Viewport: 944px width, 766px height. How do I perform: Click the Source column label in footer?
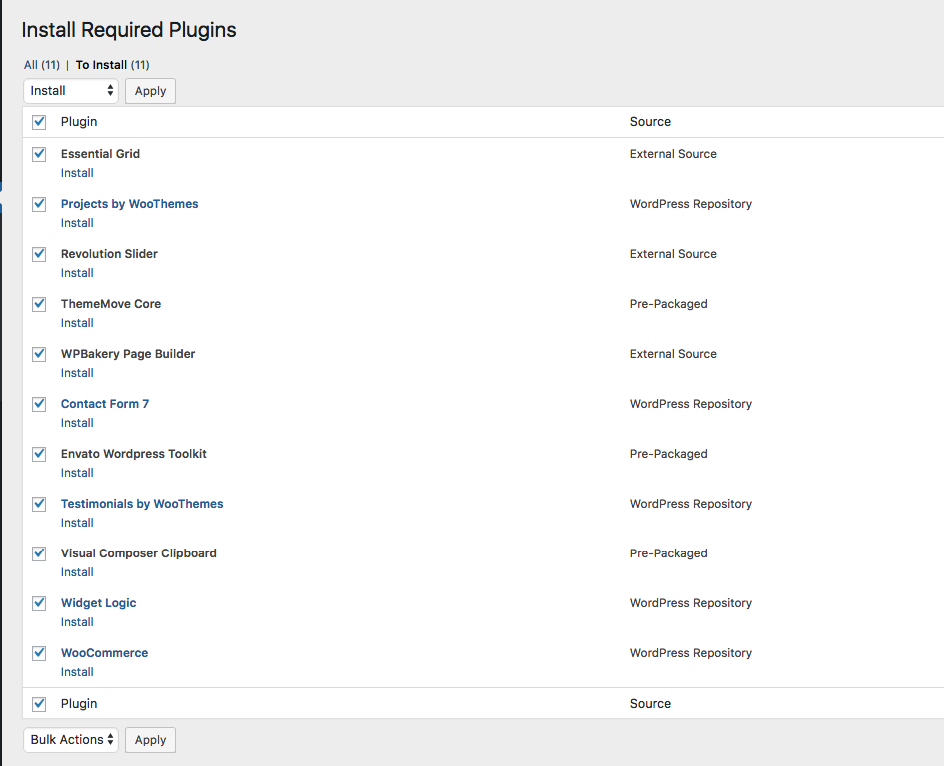(650, 703)
